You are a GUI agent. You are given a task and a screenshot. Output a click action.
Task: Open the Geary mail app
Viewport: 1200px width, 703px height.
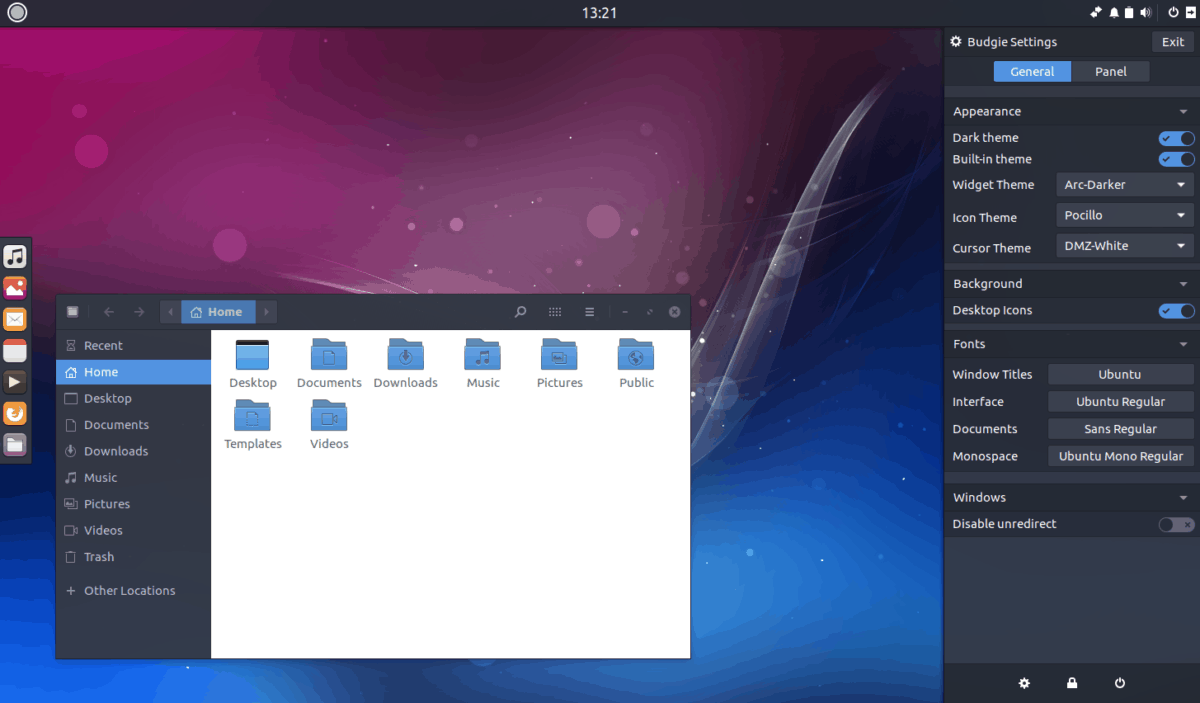(14, 318)
